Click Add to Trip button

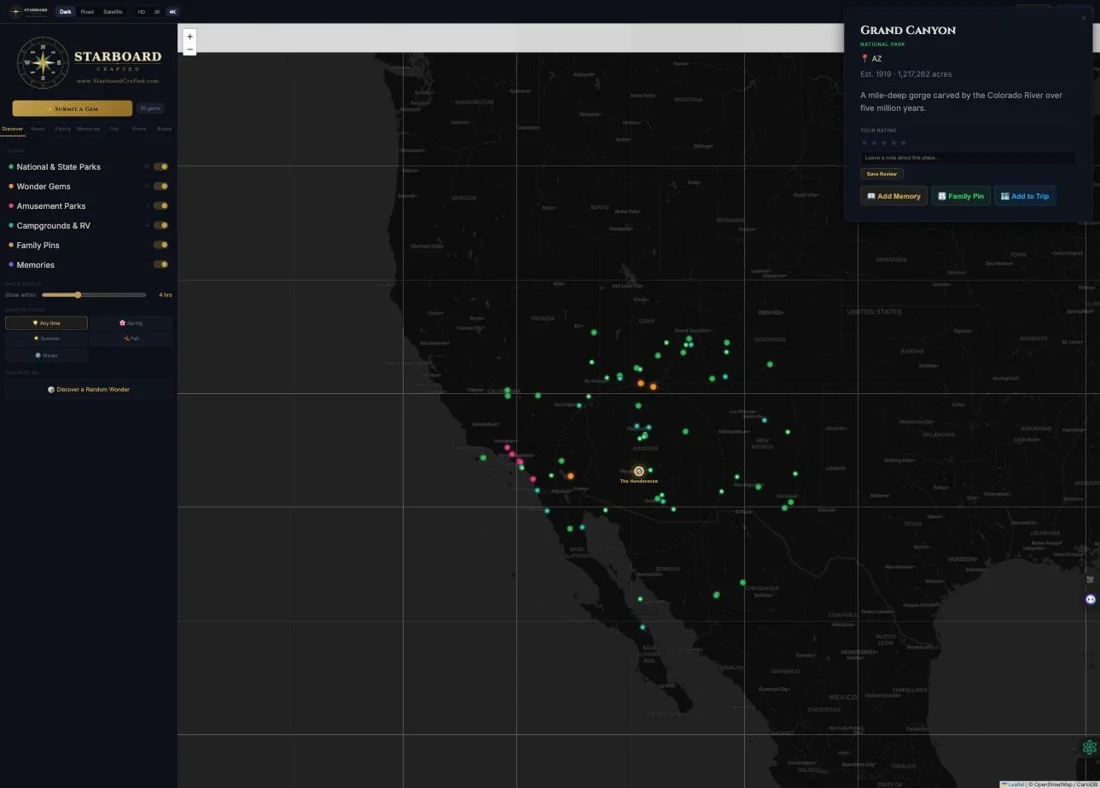[x=1024, y=196]
